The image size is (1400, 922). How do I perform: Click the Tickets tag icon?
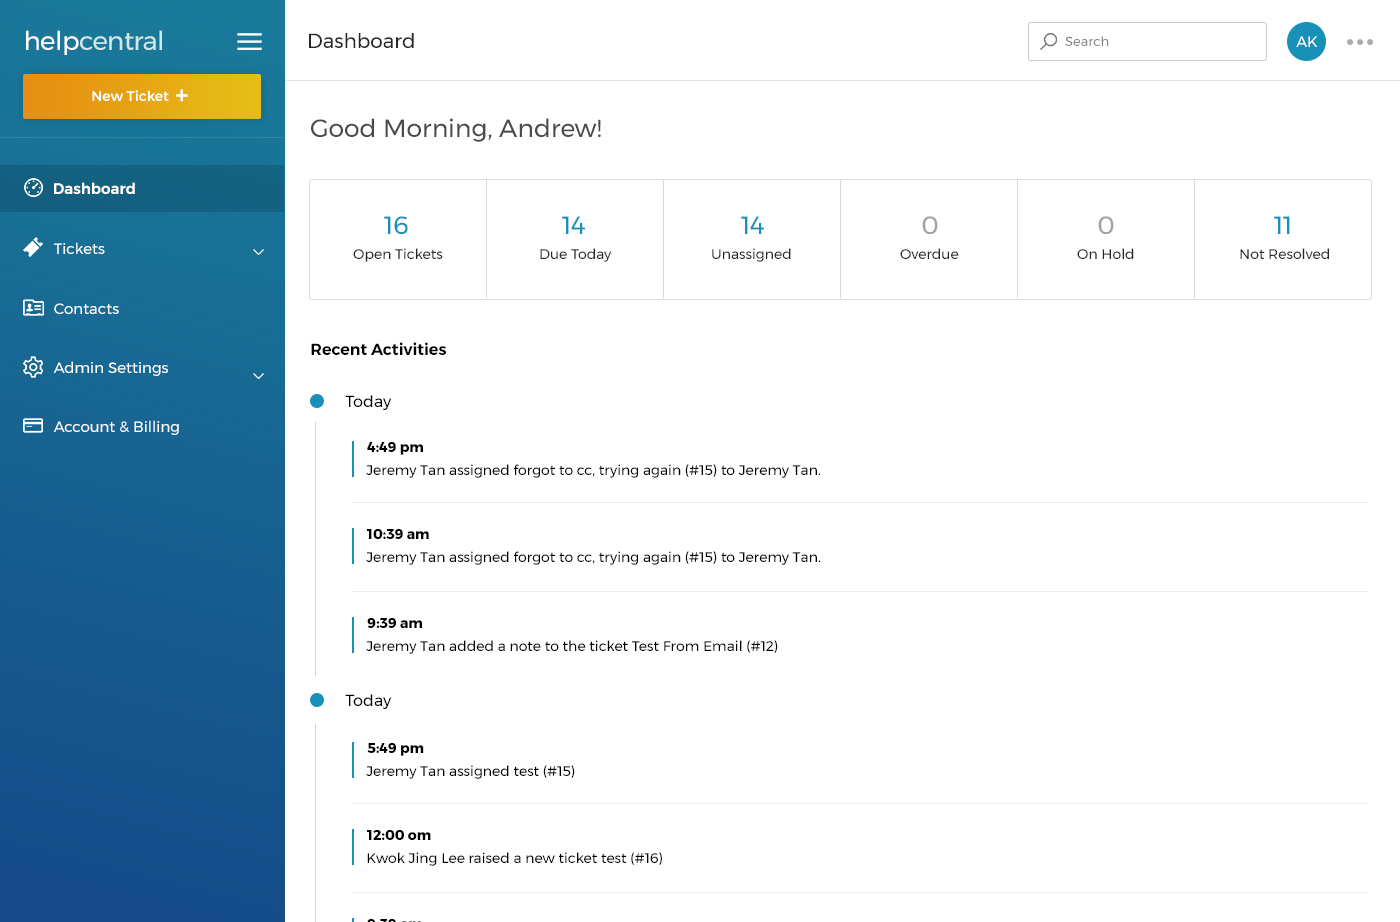[x=33, y=247]
